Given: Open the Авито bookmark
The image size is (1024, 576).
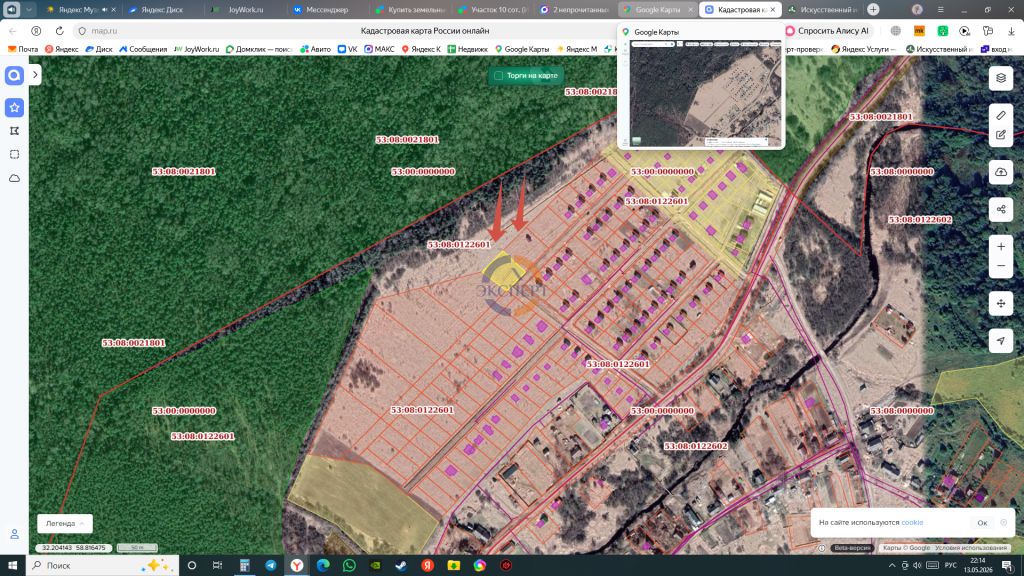Looking at the screenshot, I should [x=315, y=49].
